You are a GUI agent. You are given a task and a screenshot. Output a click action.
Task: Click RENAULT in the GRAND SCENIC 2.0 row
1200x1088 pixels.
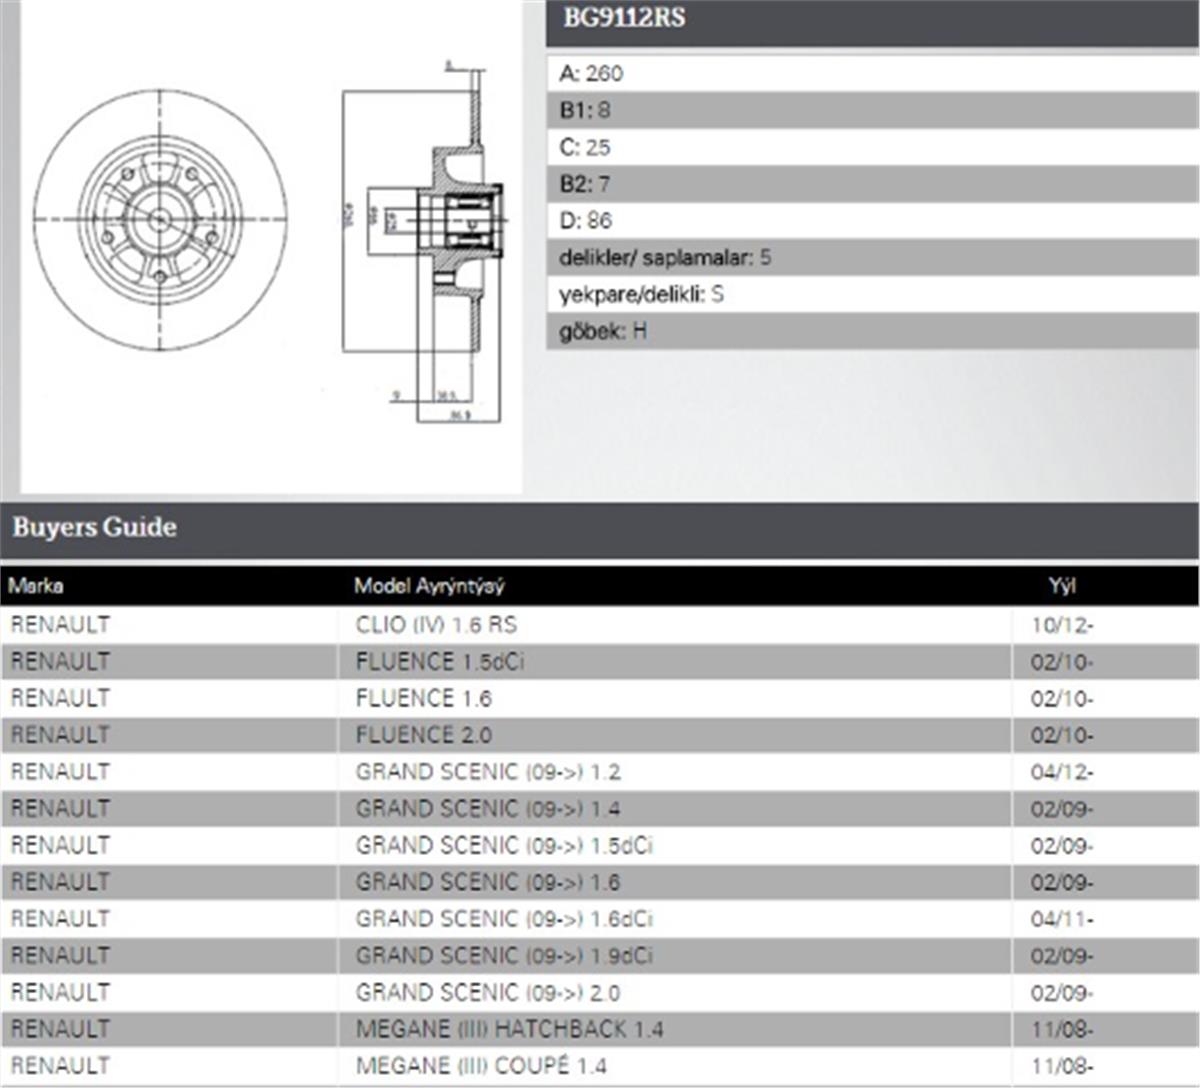pyautogui.click(x=60, y=993)
